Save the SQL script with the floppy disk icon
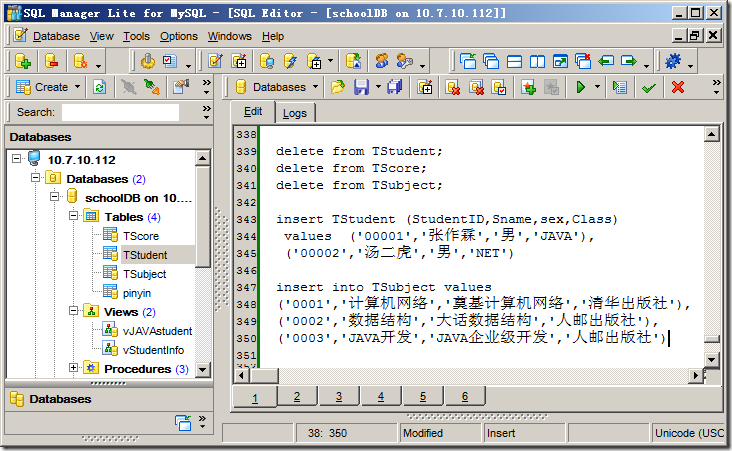The width and height of the screenshot is (732, 451). click(x=361, y=87)
